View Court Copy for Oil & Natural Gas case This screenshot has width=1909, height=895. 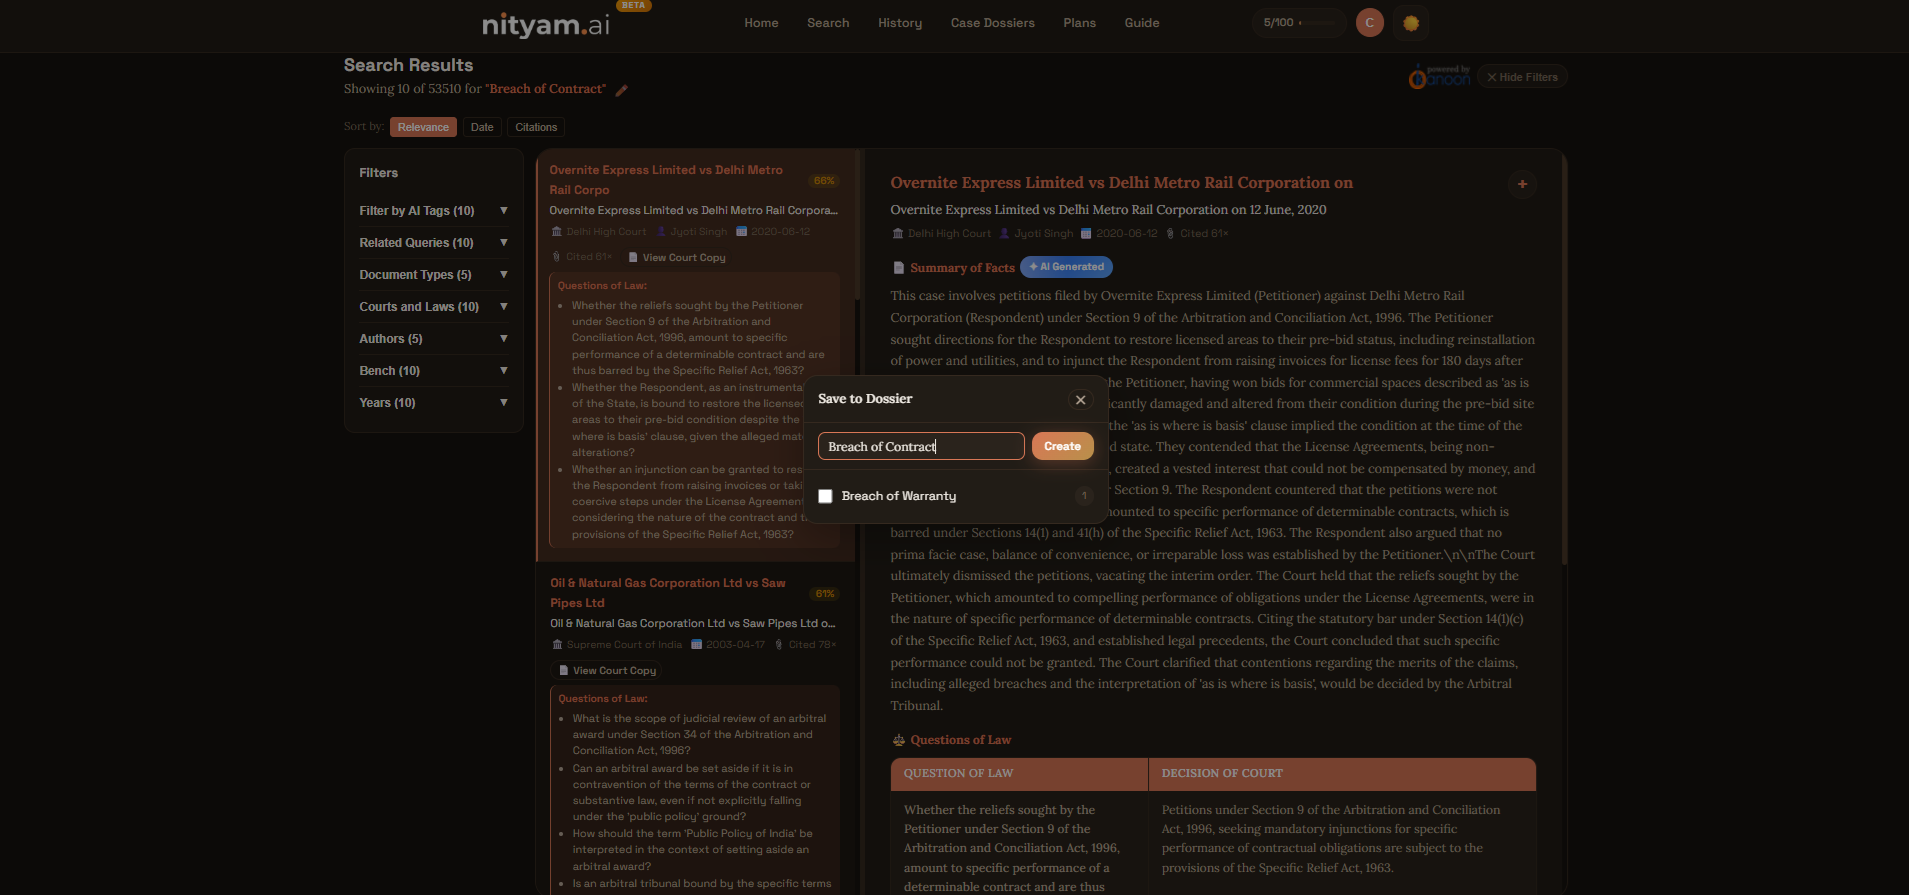[608, 671]
